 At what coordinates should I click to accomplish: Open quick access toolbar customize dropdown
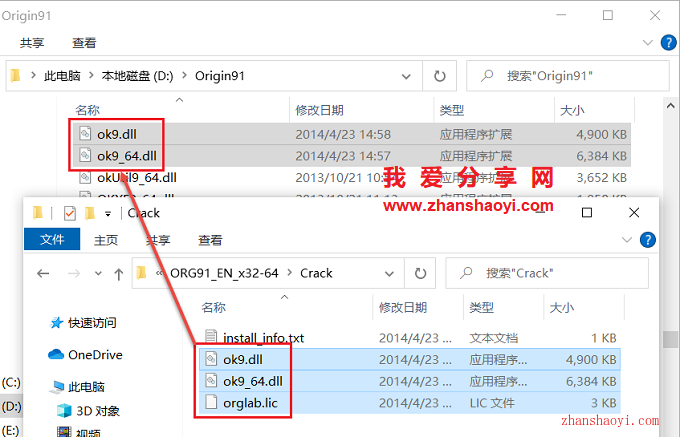point(108,214)
